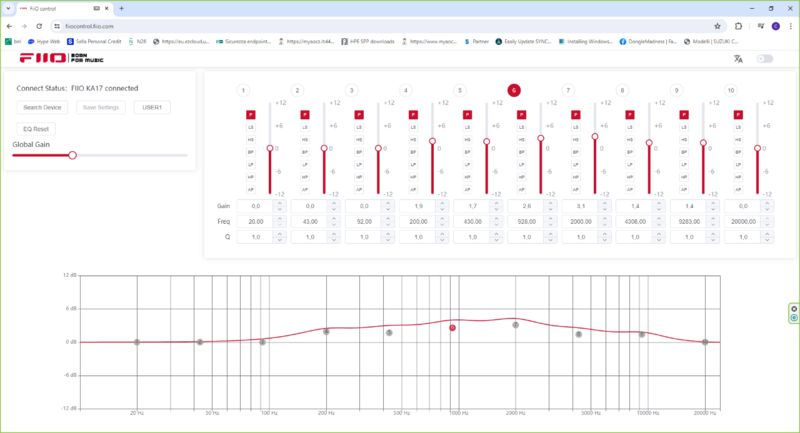Screen dimensions: 800x433
Task: Toggle the theme switch in the top-right header
Action: tap(765, 59)
